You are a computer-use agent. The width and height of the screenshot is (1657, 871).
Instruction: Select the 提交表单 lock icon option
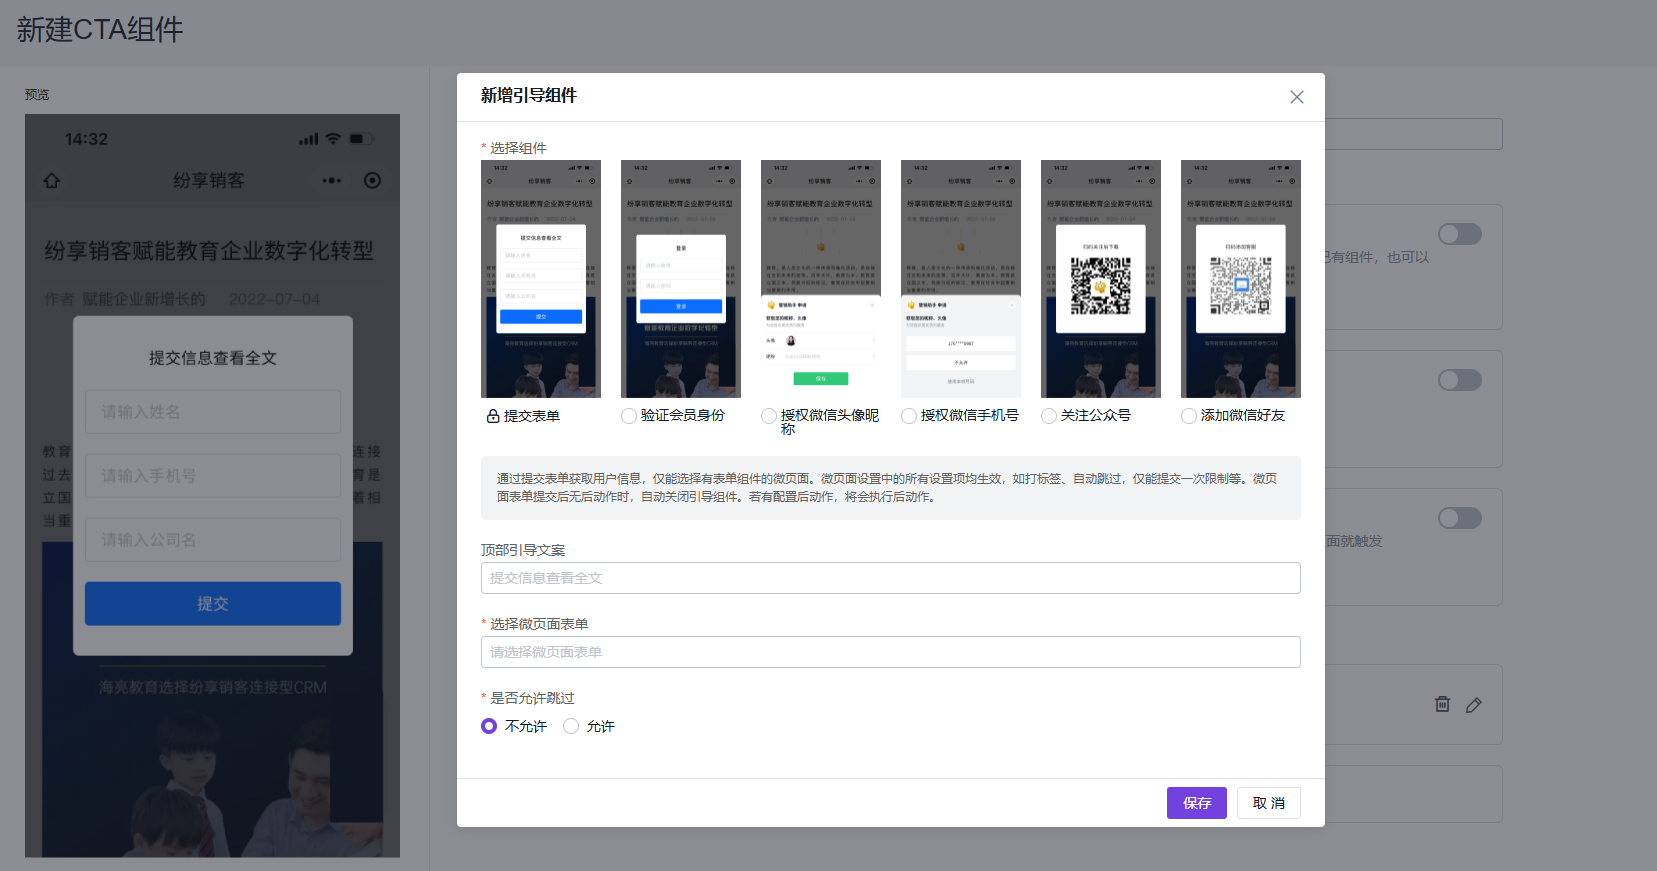point(493,416)
